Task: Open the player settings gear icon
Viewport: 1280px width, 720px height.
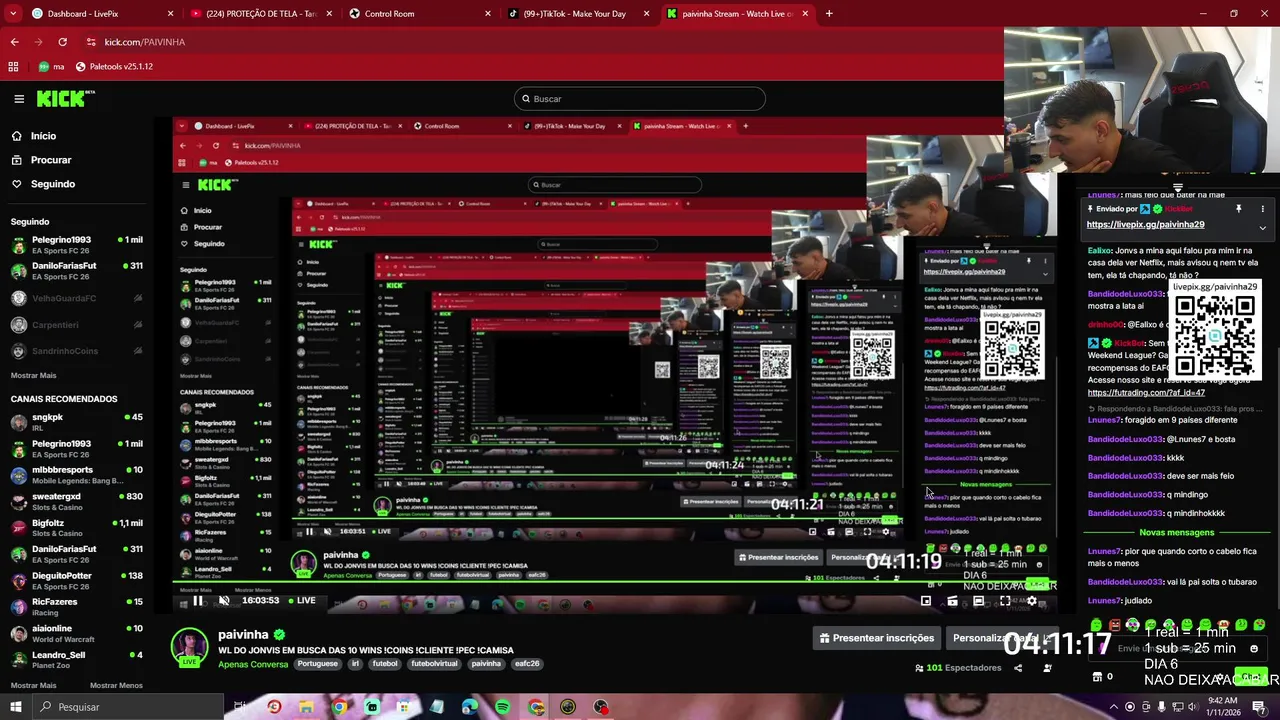Action: [1032, 601]
